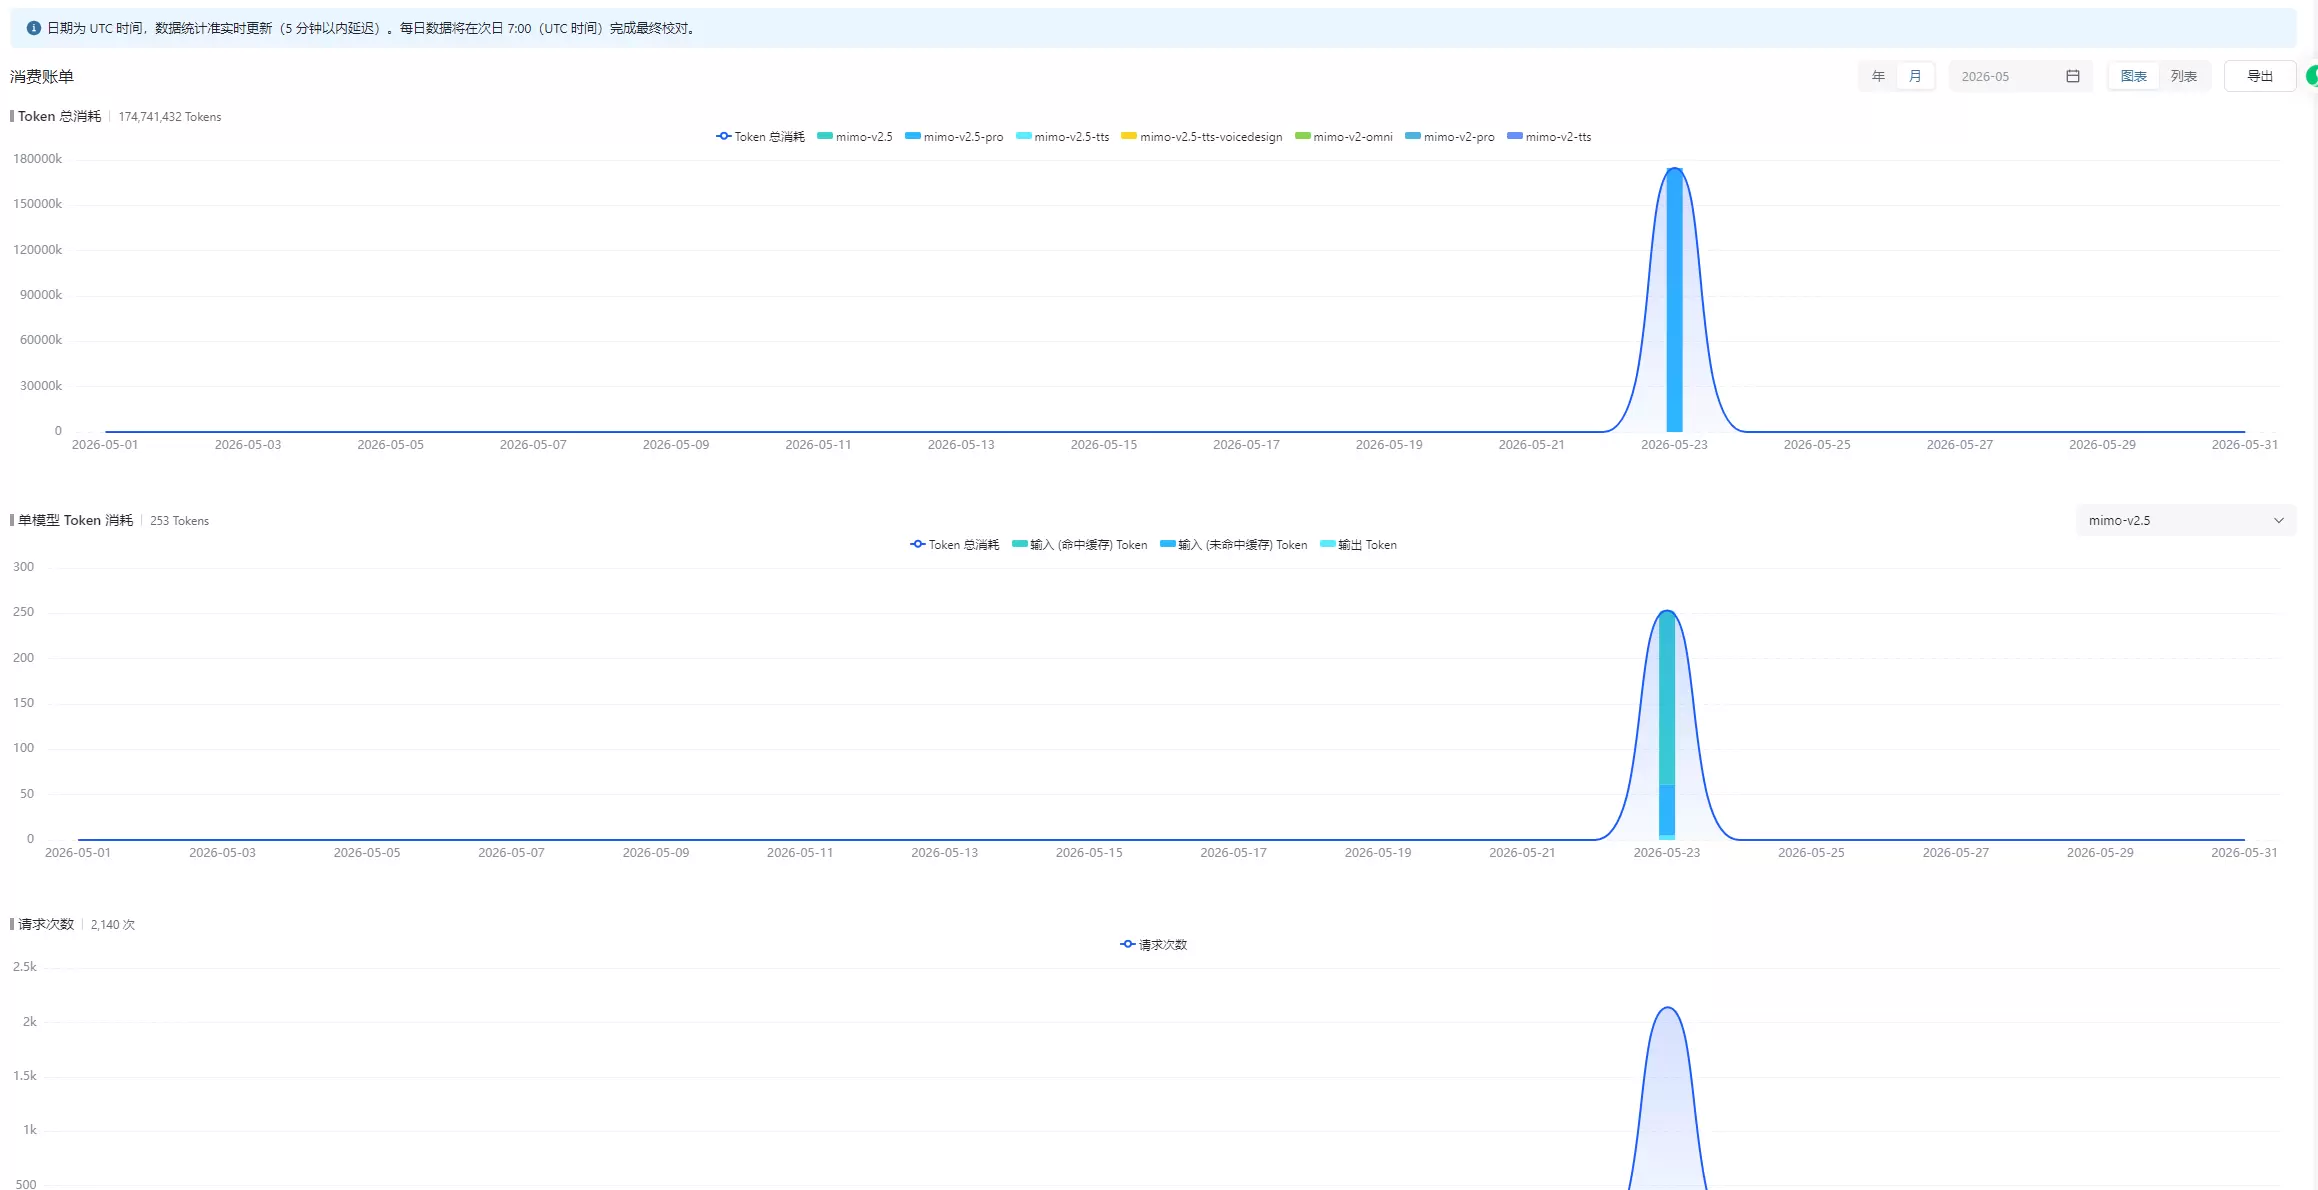Toggle mimo-v2.5-tts-voicedesign legend marker
2318x1190 pixels.
click(1129, 136)
